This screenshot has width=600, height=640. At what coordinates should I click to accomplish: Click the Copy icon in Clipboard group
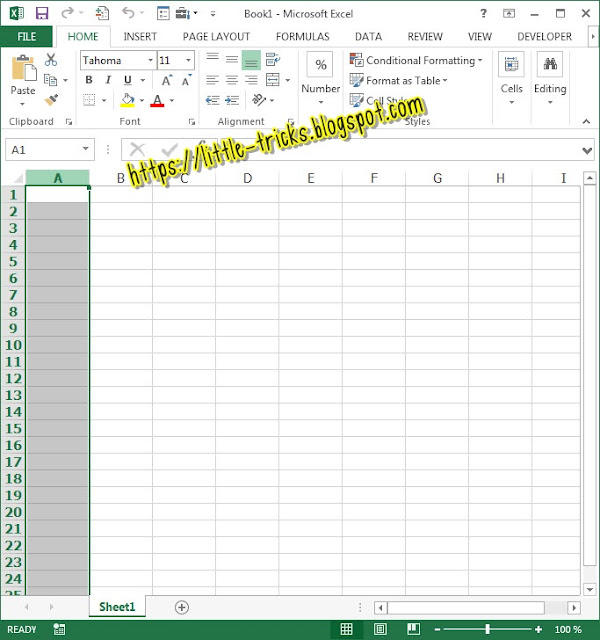(50, 80)
